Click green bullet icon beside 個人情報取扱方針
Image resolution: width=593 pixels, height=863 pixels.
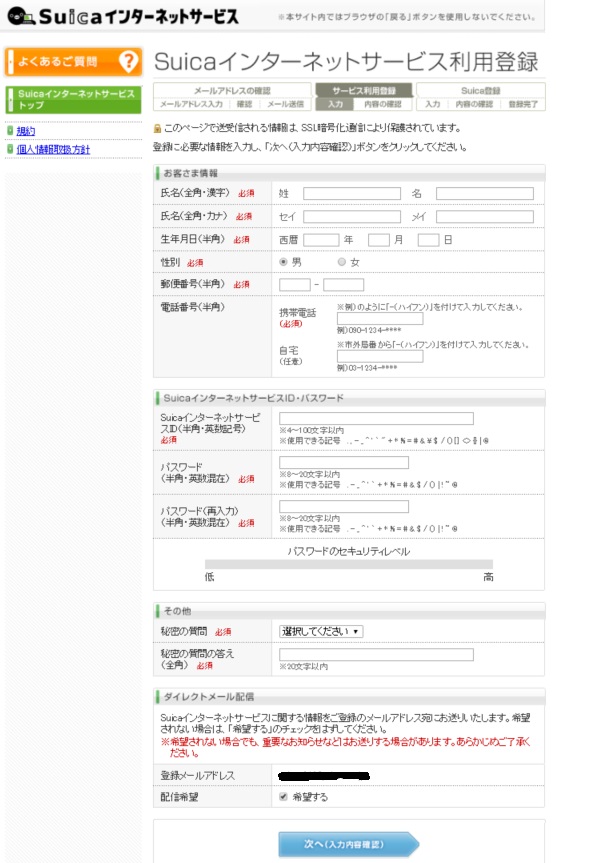pos(10,149)
